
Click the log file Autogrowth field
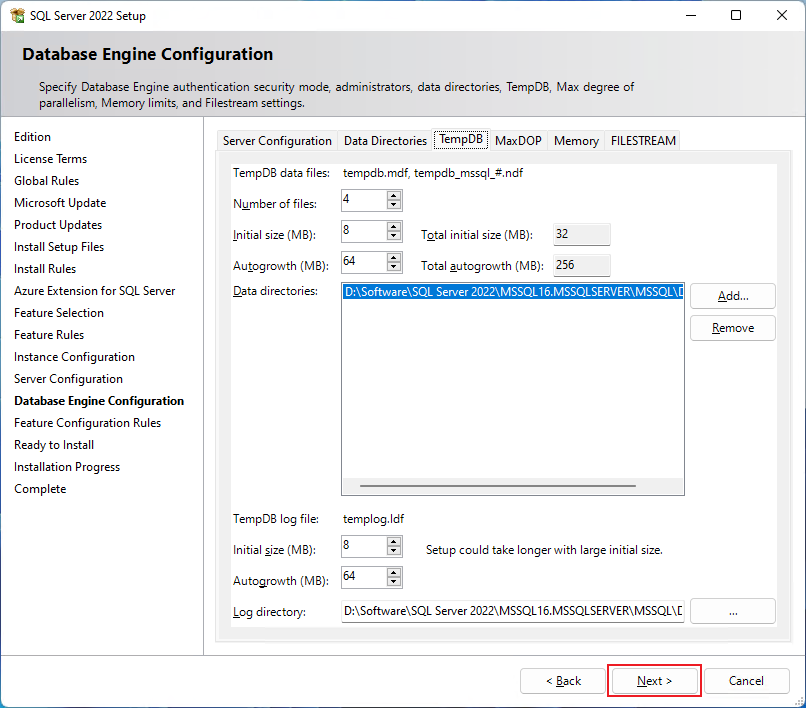[364, 577]
